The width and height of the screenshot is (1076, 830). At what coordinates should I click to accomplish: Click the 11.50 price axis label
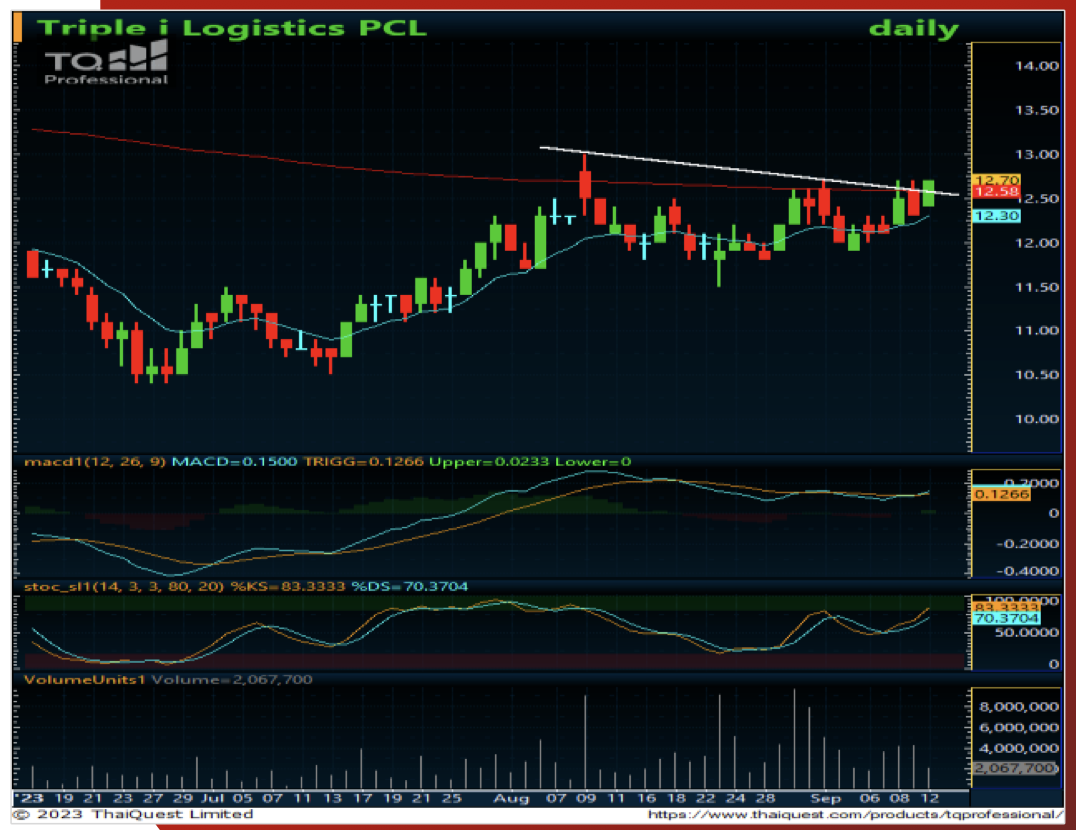[x=1037, y=287]
